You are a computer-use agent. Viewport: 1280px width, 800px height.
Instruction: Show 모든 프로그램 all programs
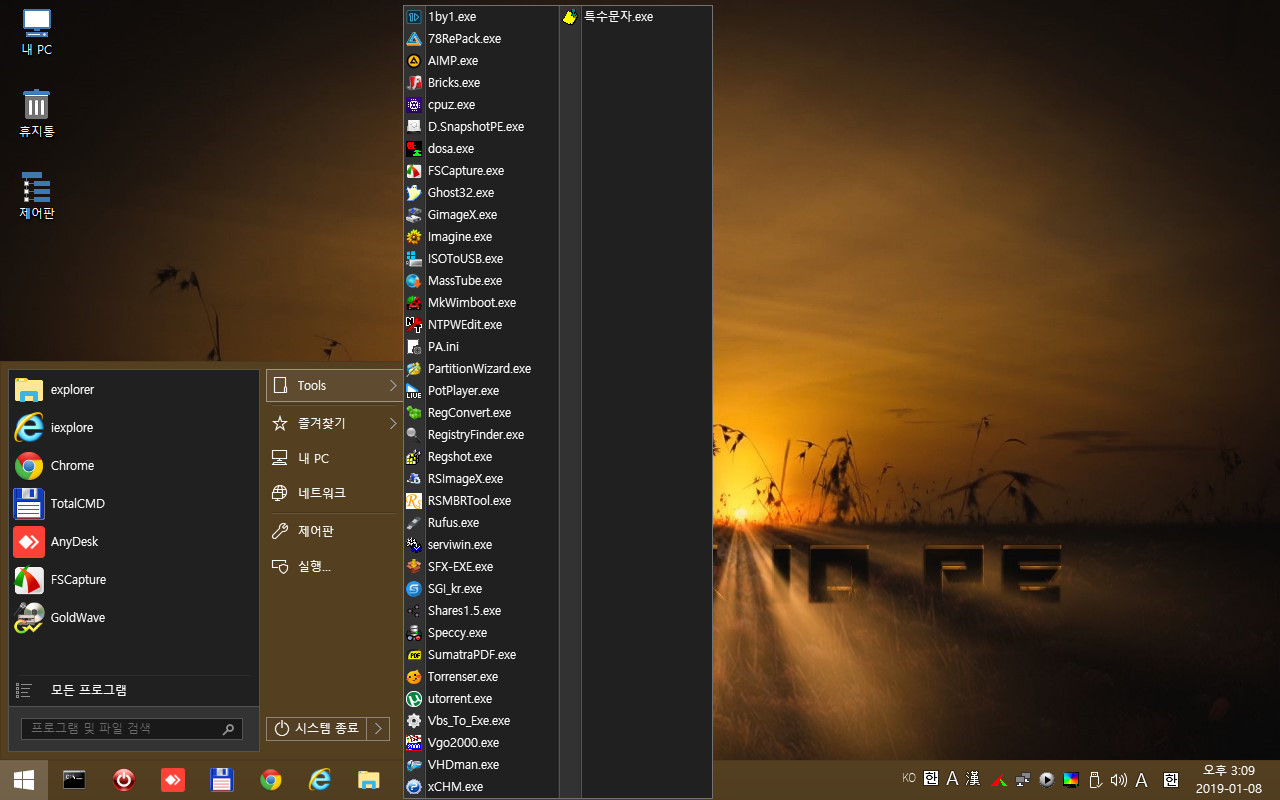point(133,690)
